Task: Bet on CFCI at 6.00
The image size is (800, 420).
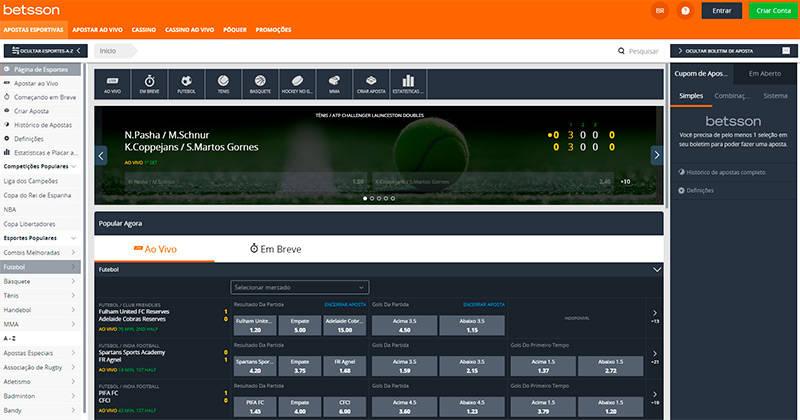Action: click(345, 407)
